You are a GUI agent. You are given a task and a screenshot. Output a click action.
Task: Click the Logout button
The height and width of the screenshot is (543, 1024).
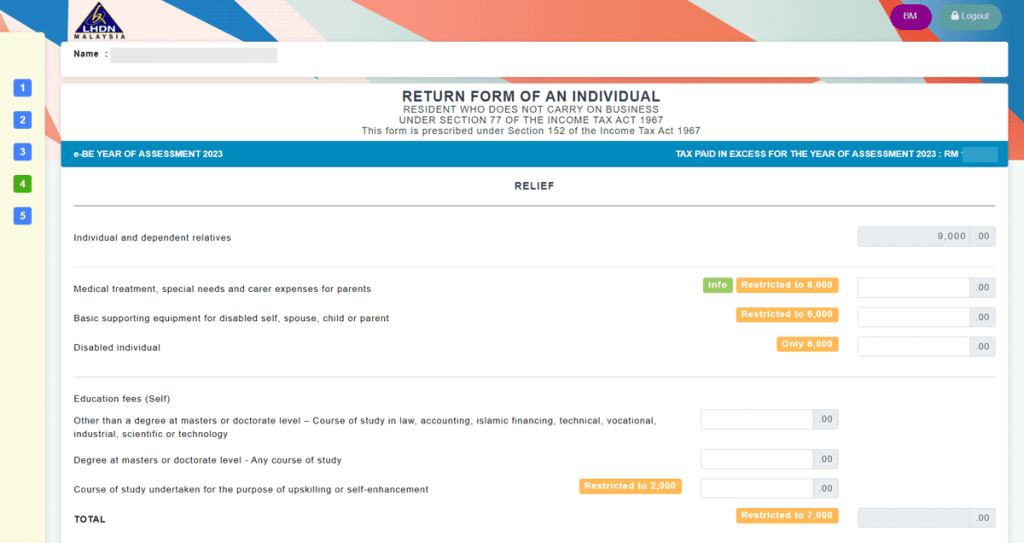coord(969,17)
